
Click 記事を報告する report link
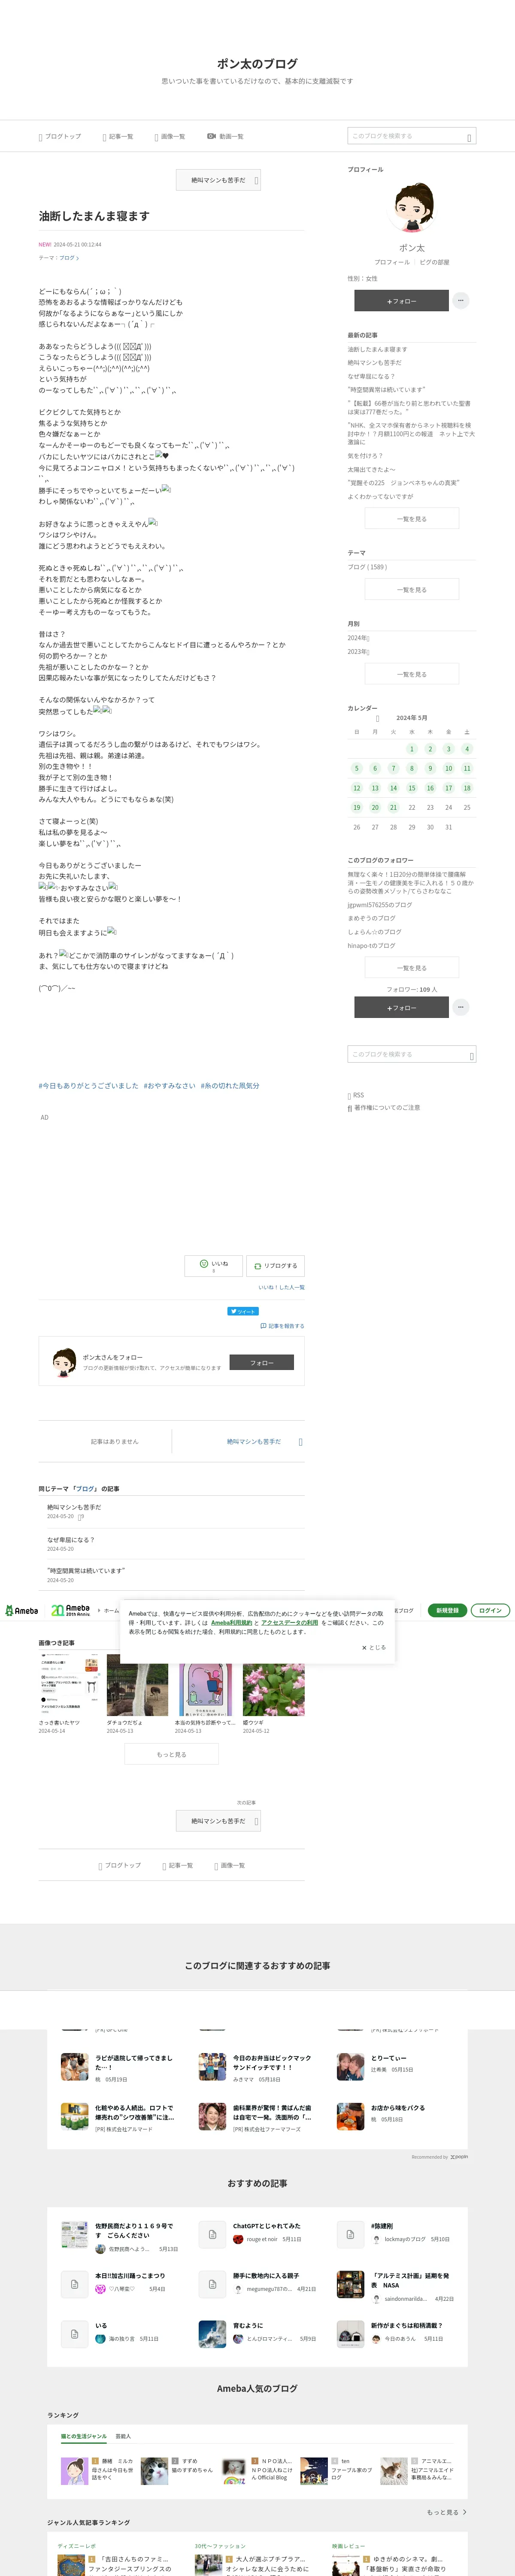pyautogui.click(x=282, y=1326)
